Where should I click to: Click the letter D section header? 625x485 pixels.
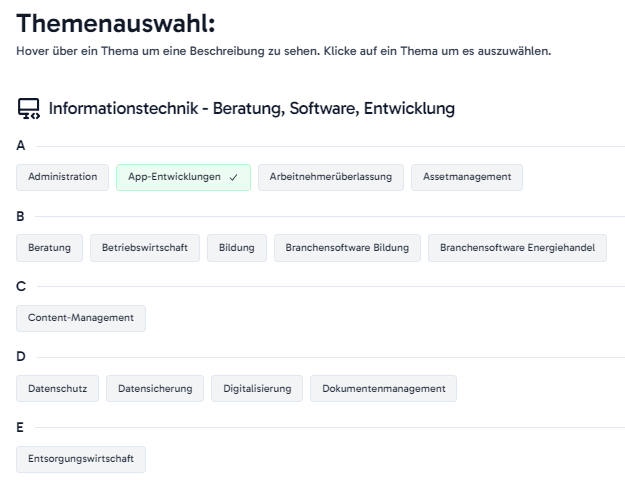pyautogui.click(x=21, y=356)
